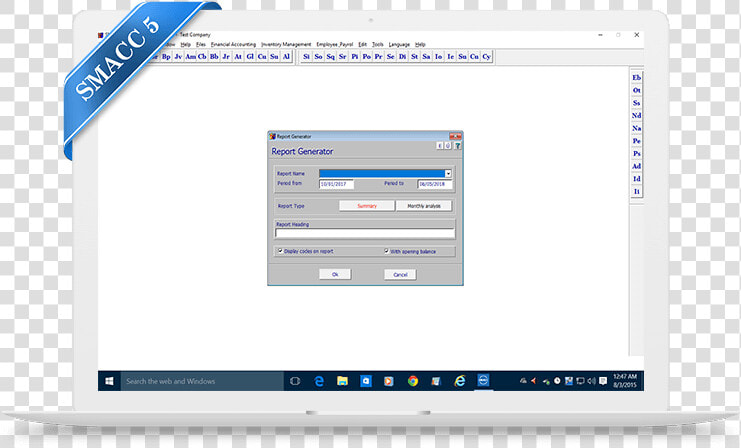The height and width of the screenshot is (448, 741).
Task: Click the Pr toolbar button
Action: pos(379,57)
